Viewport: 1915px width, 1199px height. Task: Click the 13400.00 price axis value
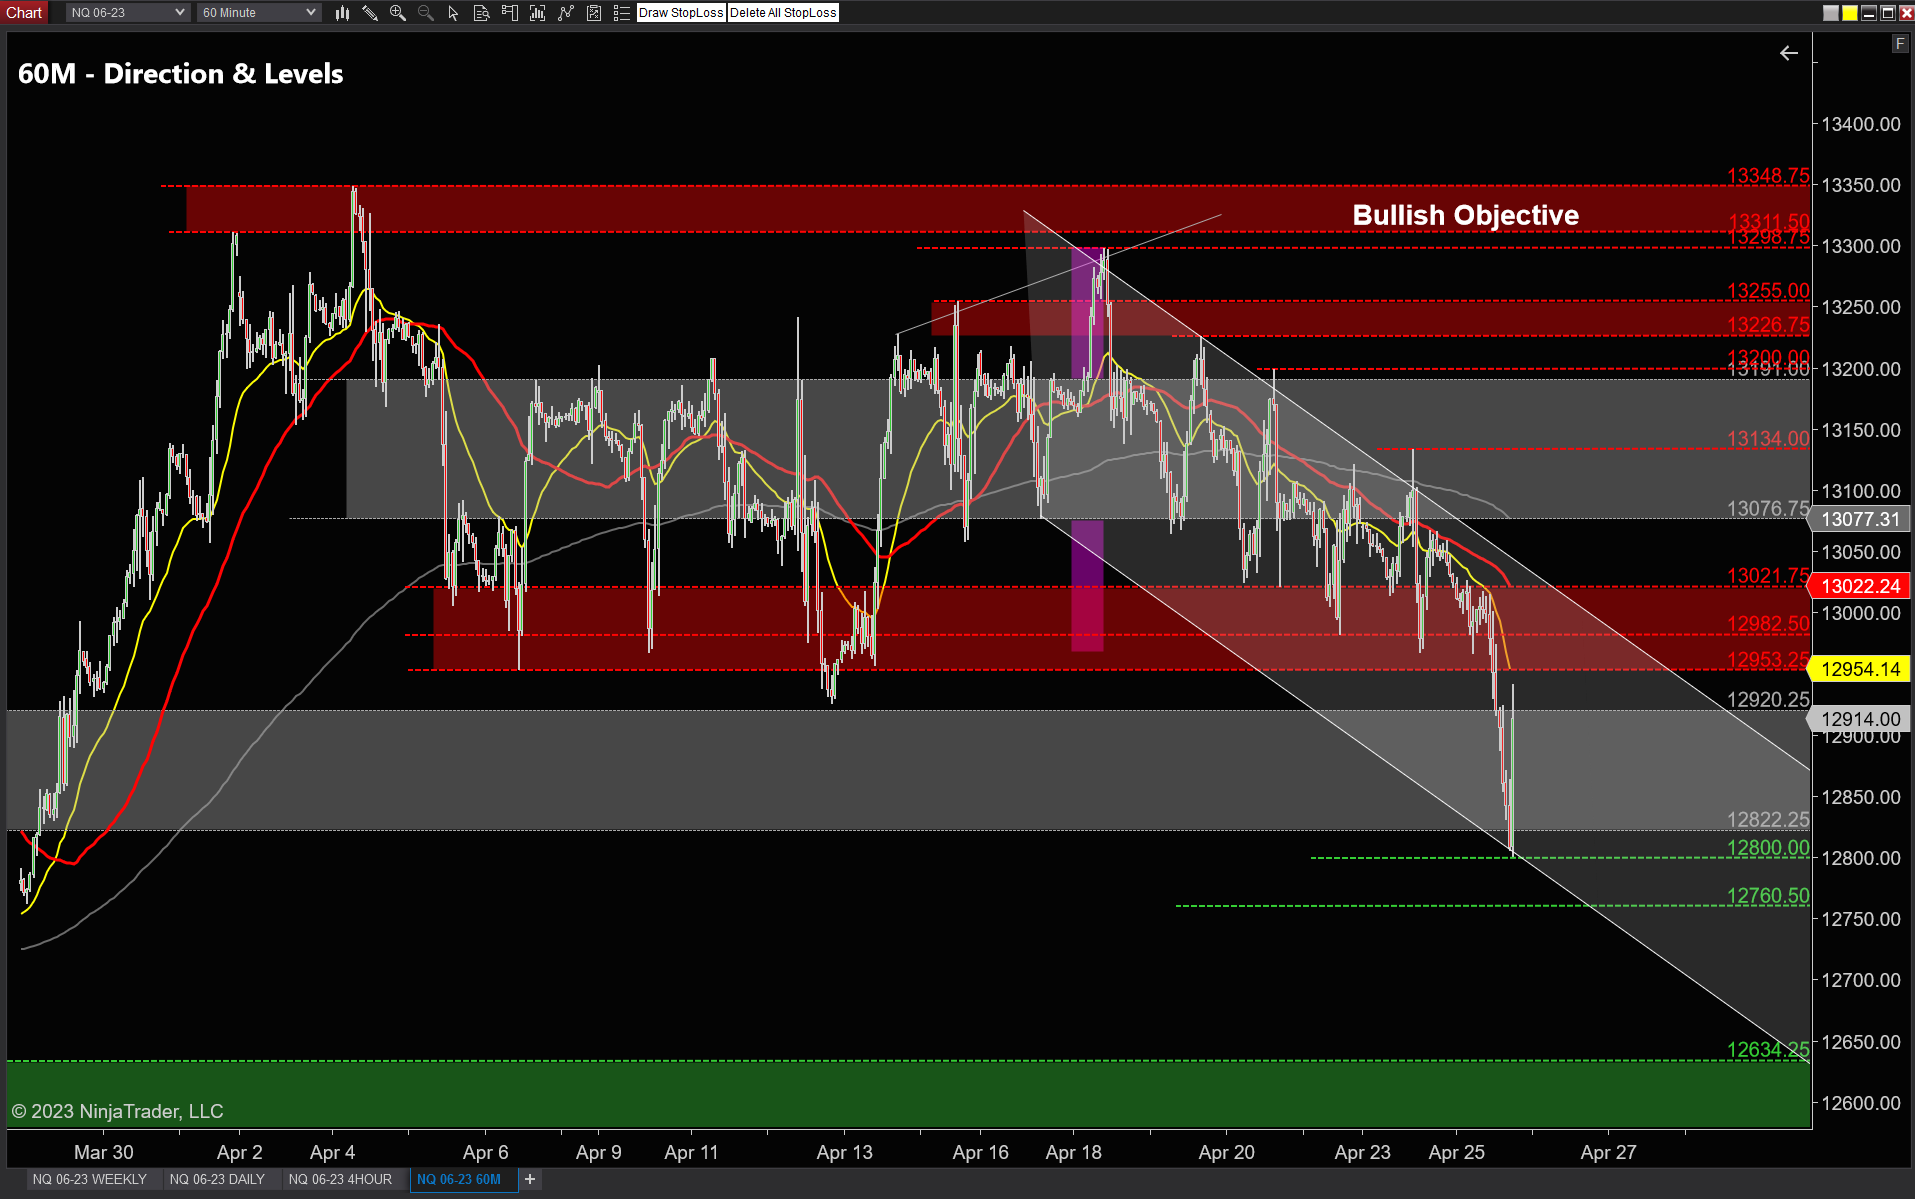coord(1861,125)
